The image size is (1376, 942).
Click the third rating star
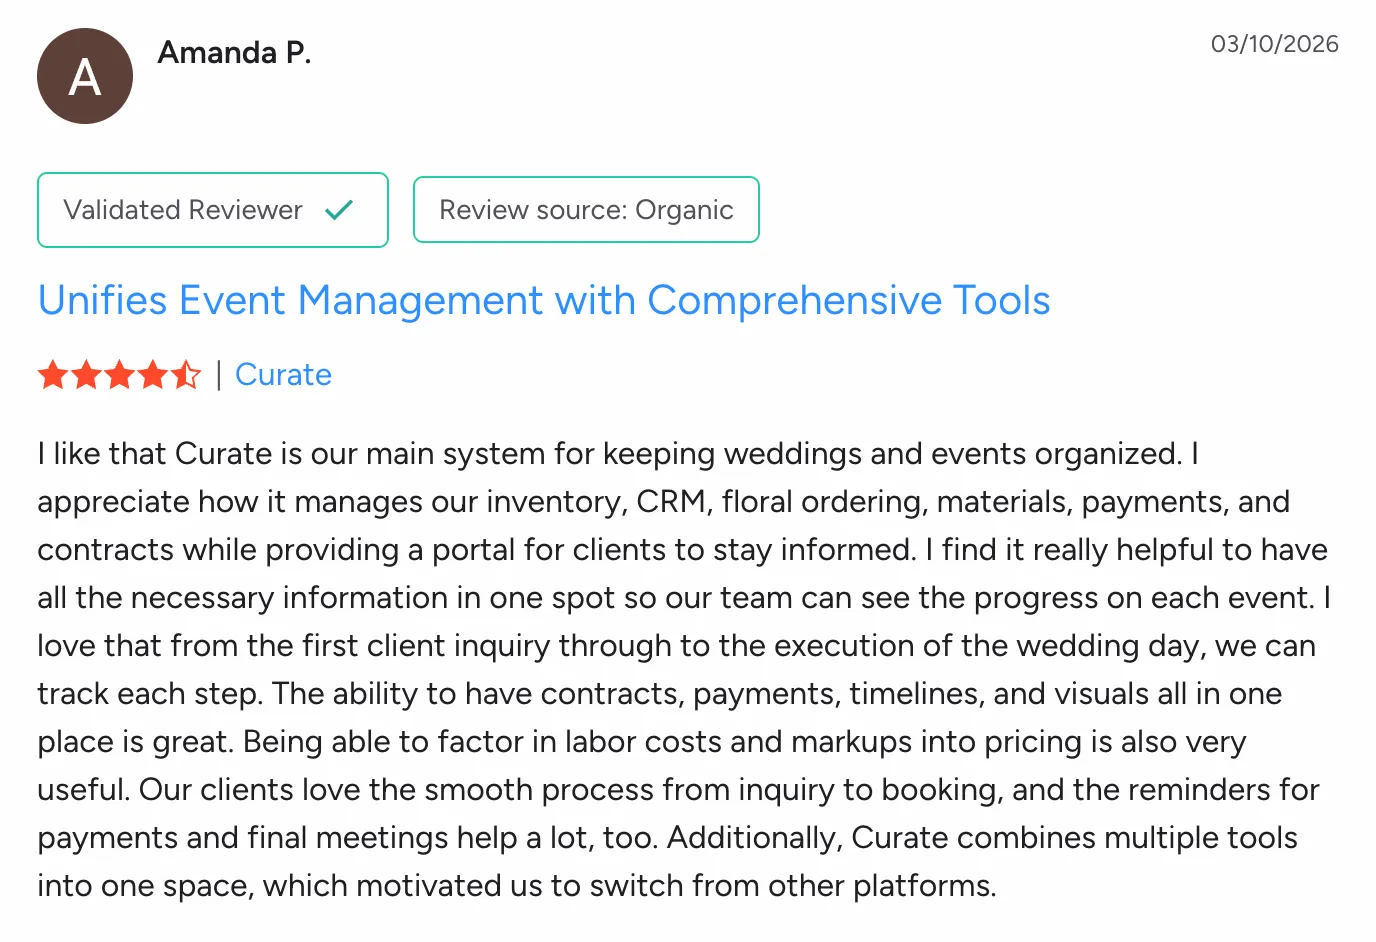click(120, 374)
